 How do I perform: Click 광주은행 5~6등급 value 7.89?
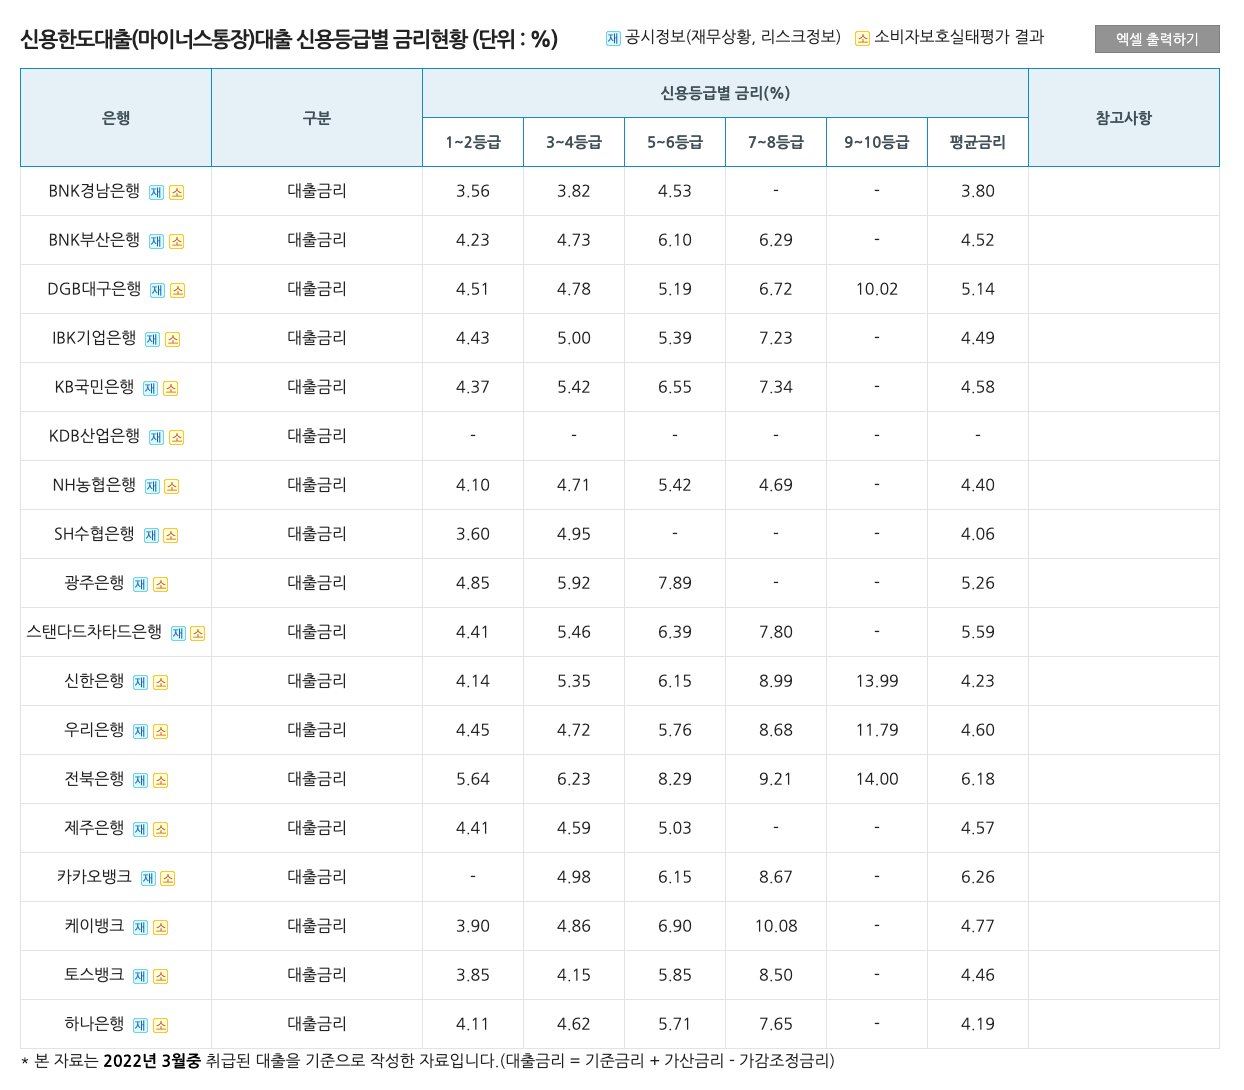click(x=675, y=583)
